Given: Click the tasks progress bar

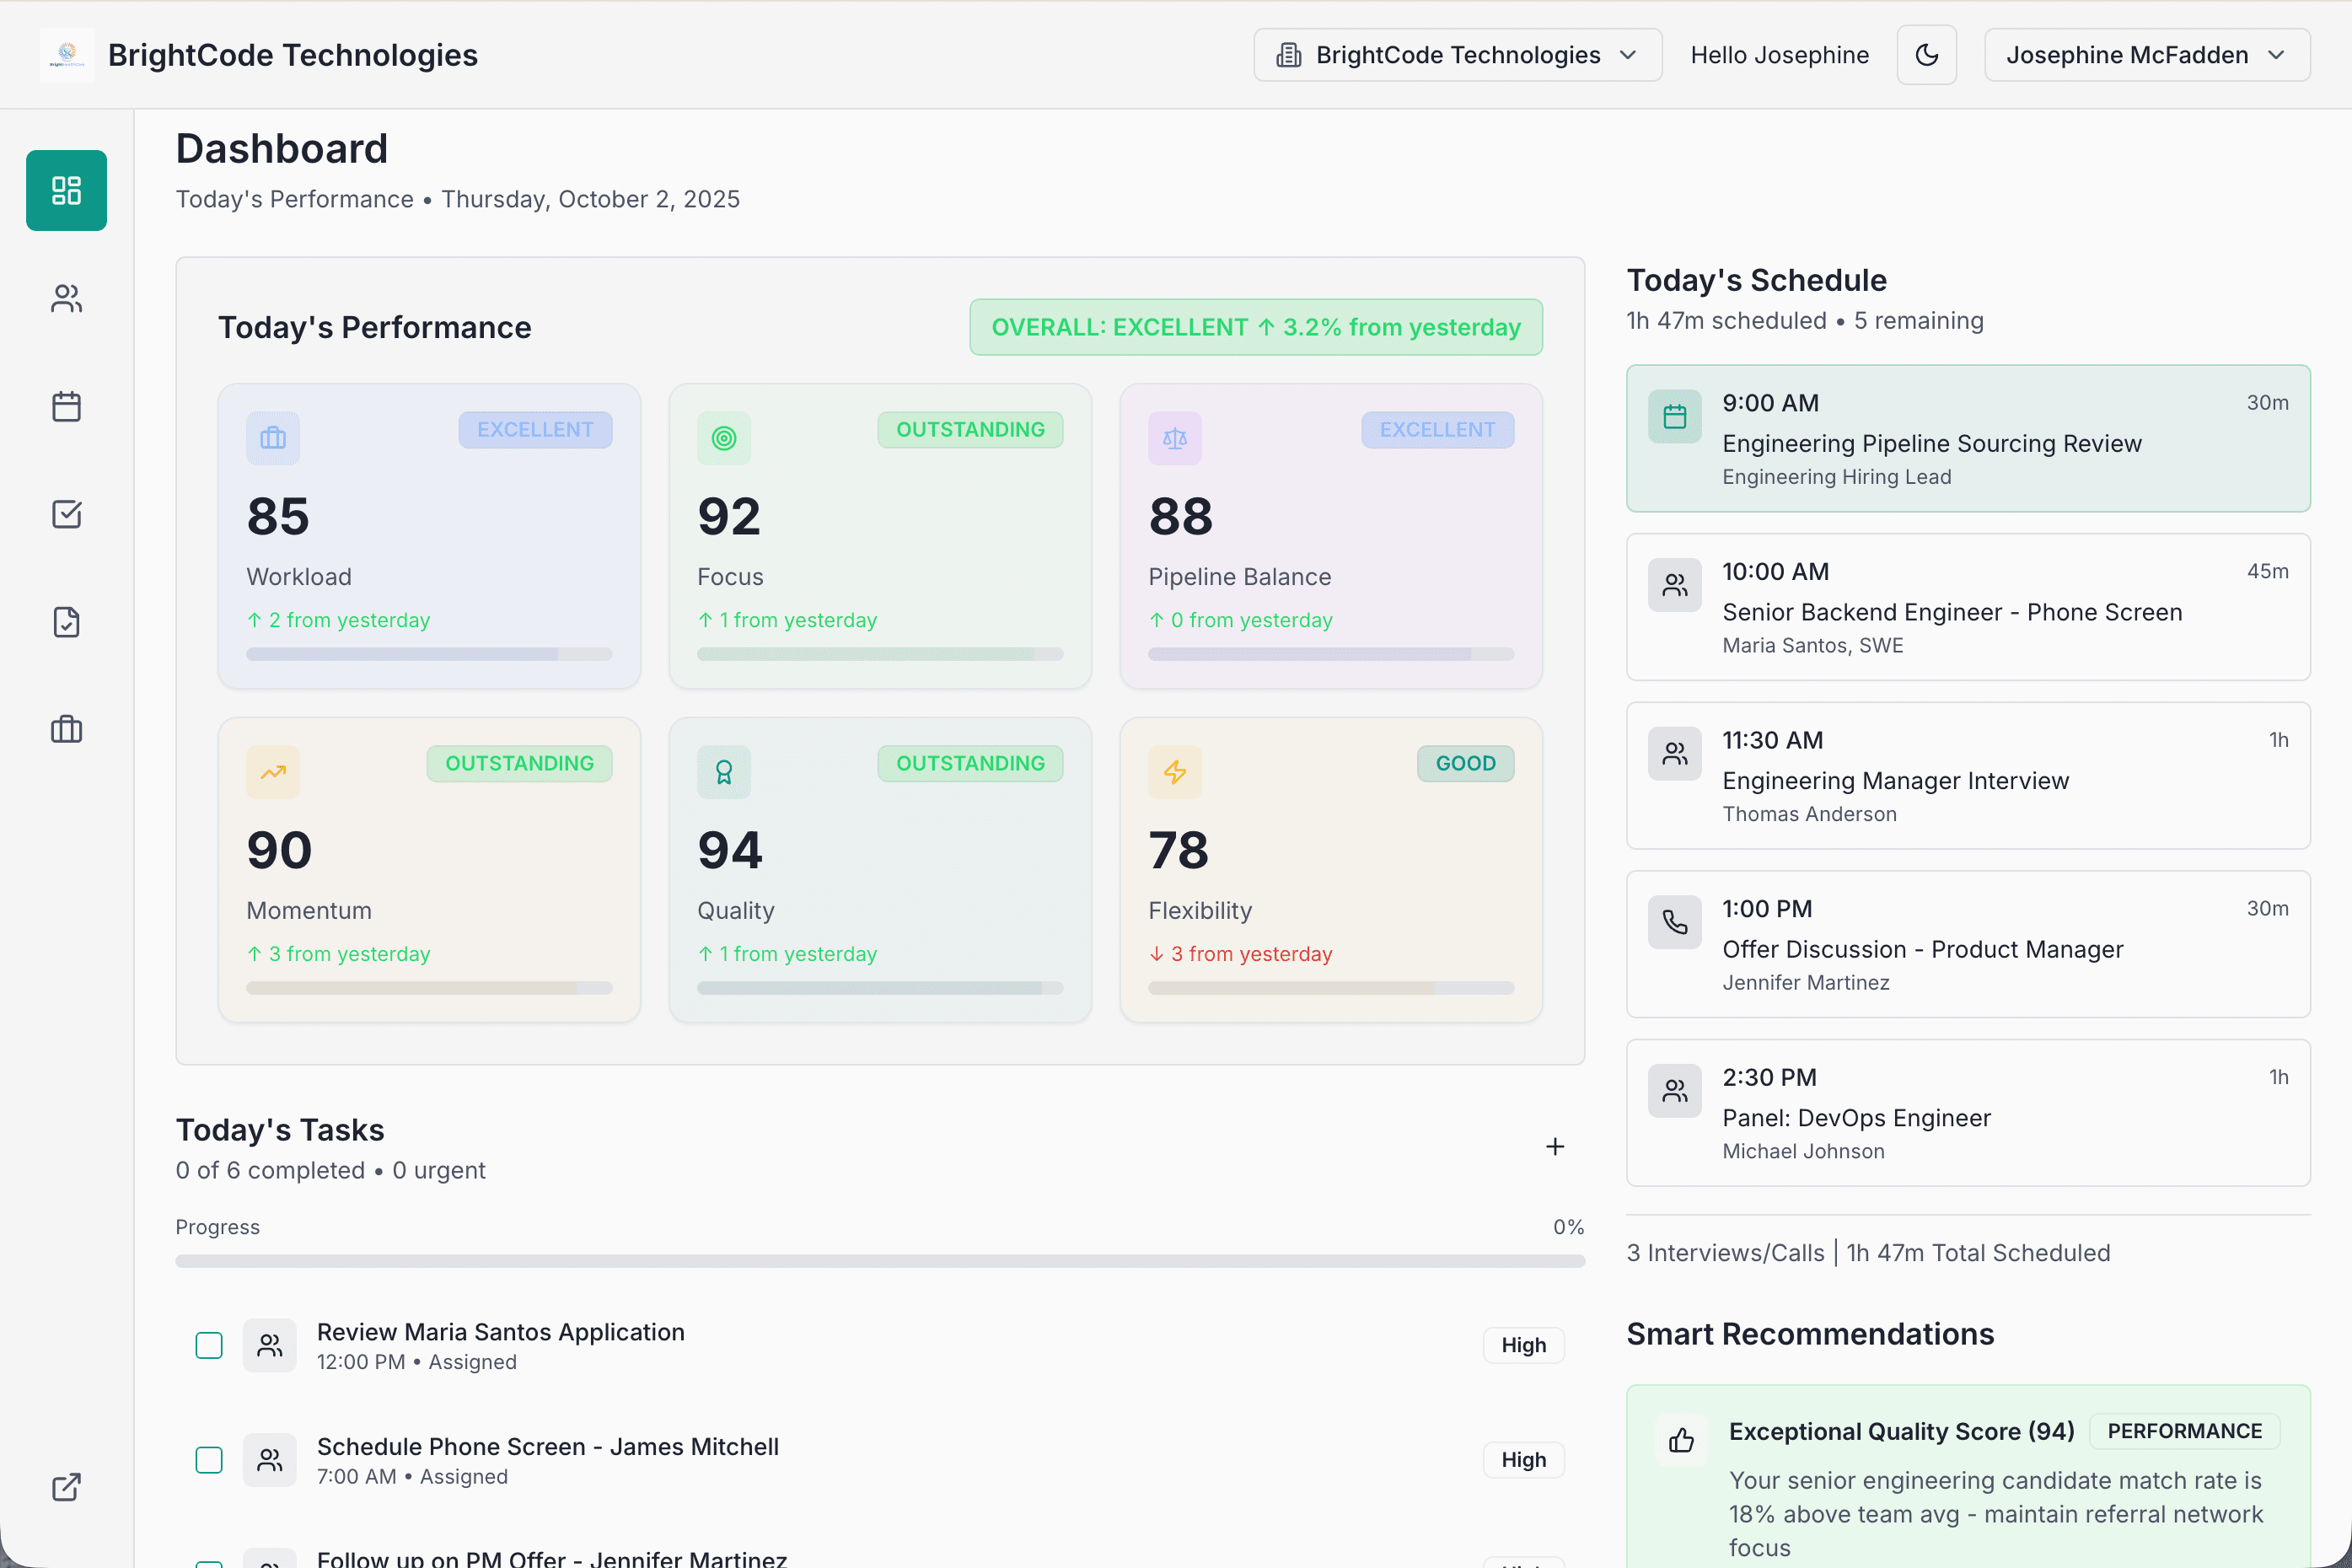Looking at the screenshot, I should [879, 1261].
